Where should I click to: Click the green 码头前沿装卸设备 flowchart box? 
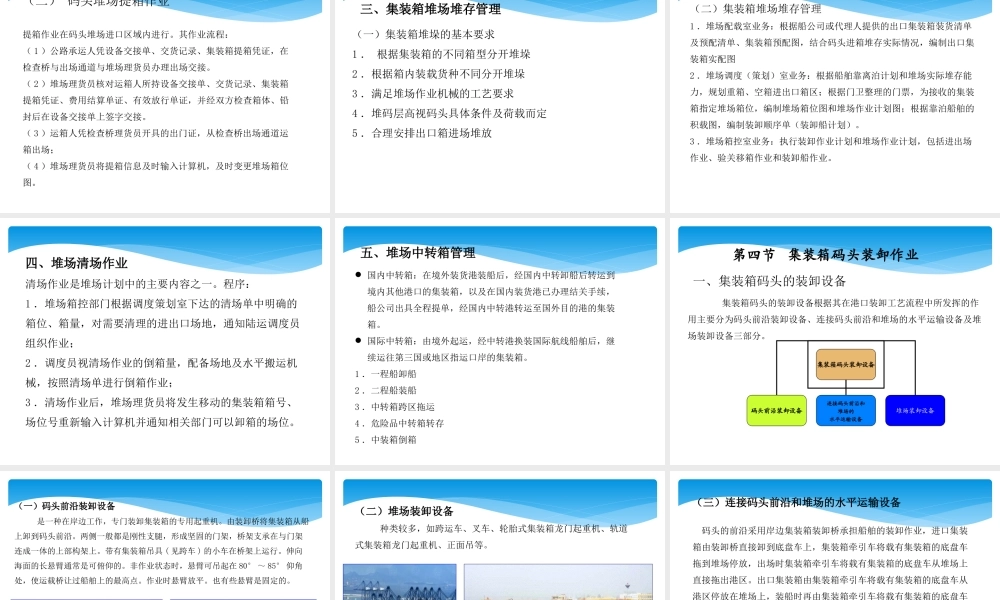click(776, 411)
